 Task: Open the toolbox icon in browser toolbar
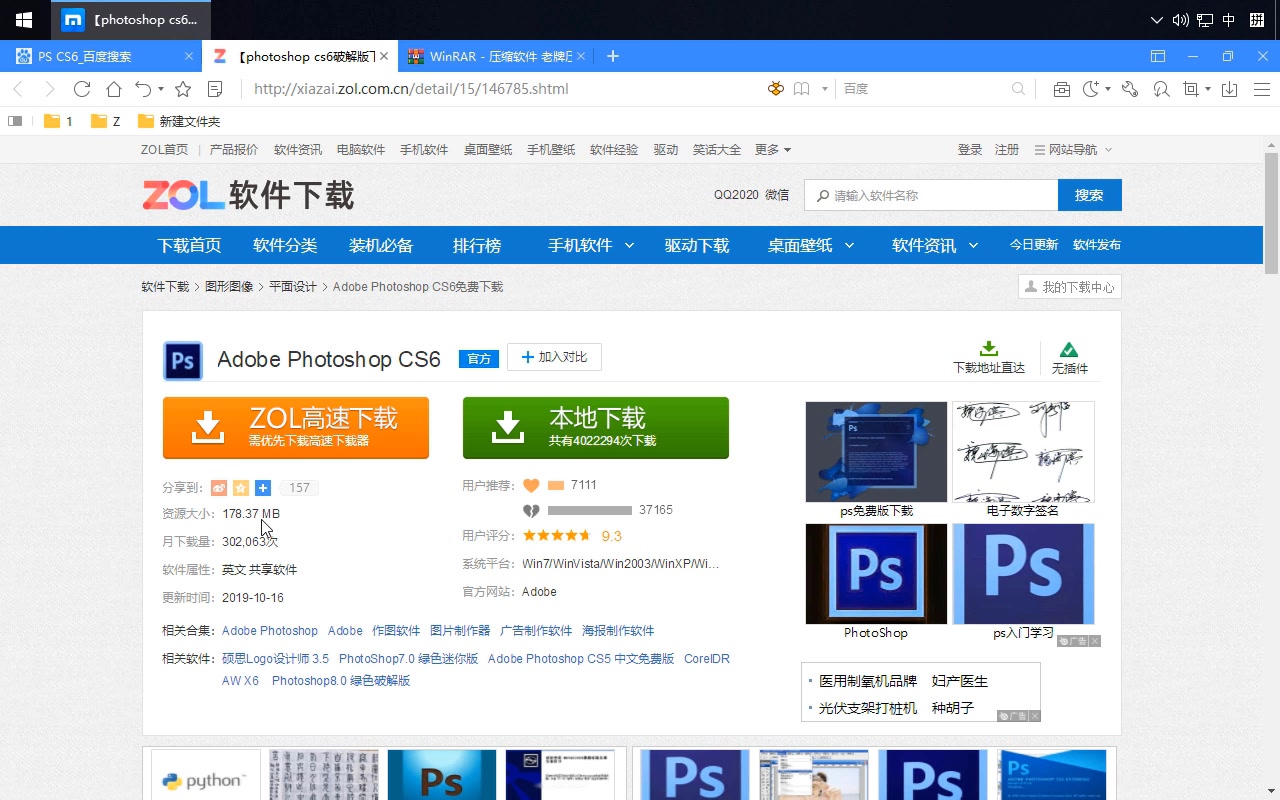pyautogui.click(x=1062, y=89)
